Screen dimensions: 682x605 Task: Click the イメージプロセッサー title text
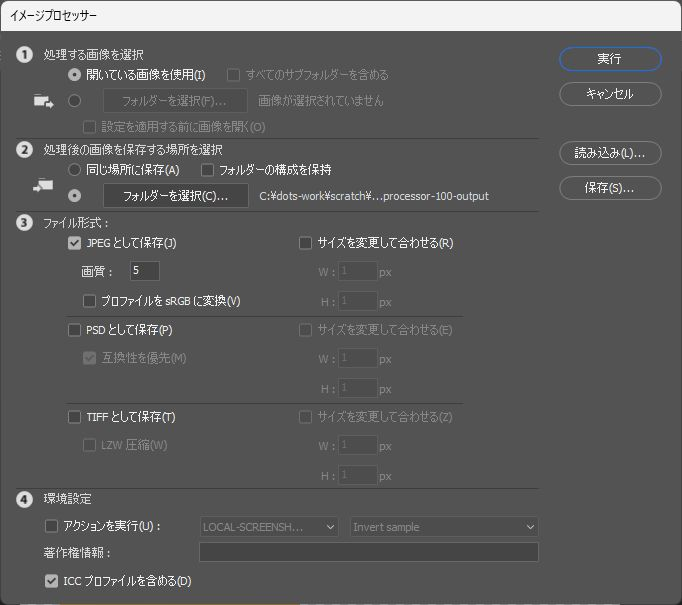(53, 16)
